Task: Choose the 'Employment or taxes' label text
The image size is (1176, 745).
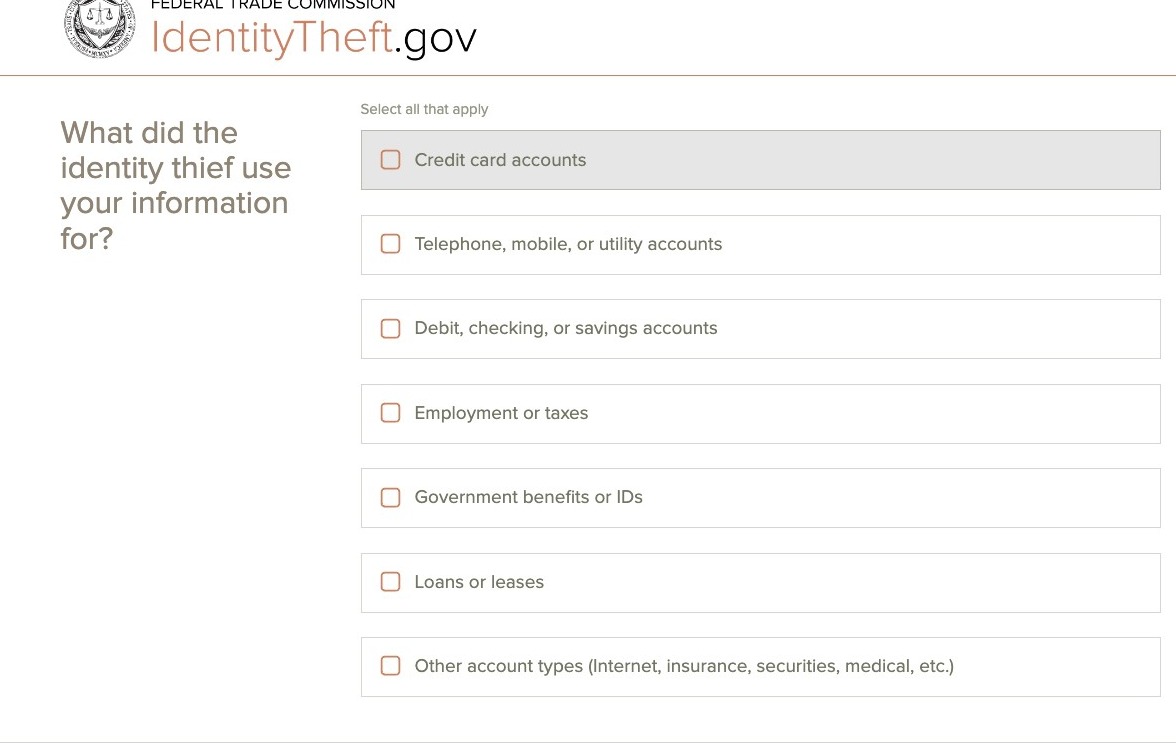Action: pos(501,413)
